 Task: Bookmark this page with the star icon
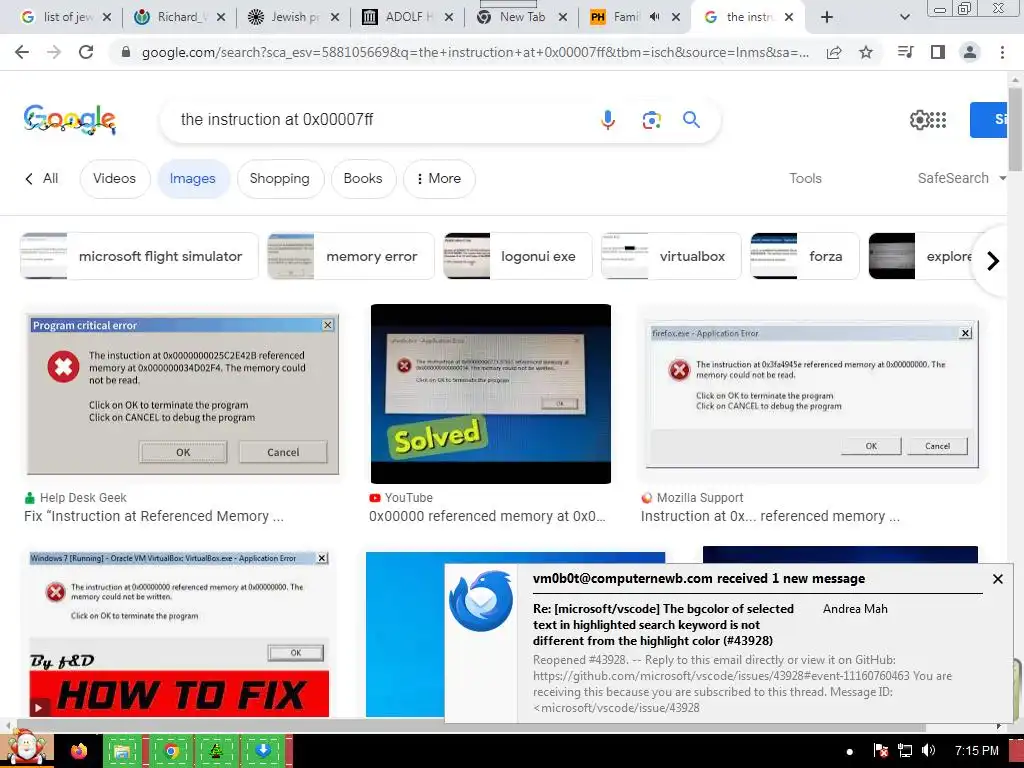tap(866, 52)
